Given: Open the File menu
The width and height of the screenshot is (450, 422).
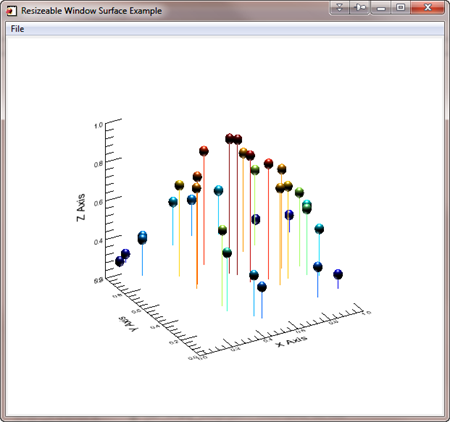Looking at the screenshot, I should pos(17,29).
